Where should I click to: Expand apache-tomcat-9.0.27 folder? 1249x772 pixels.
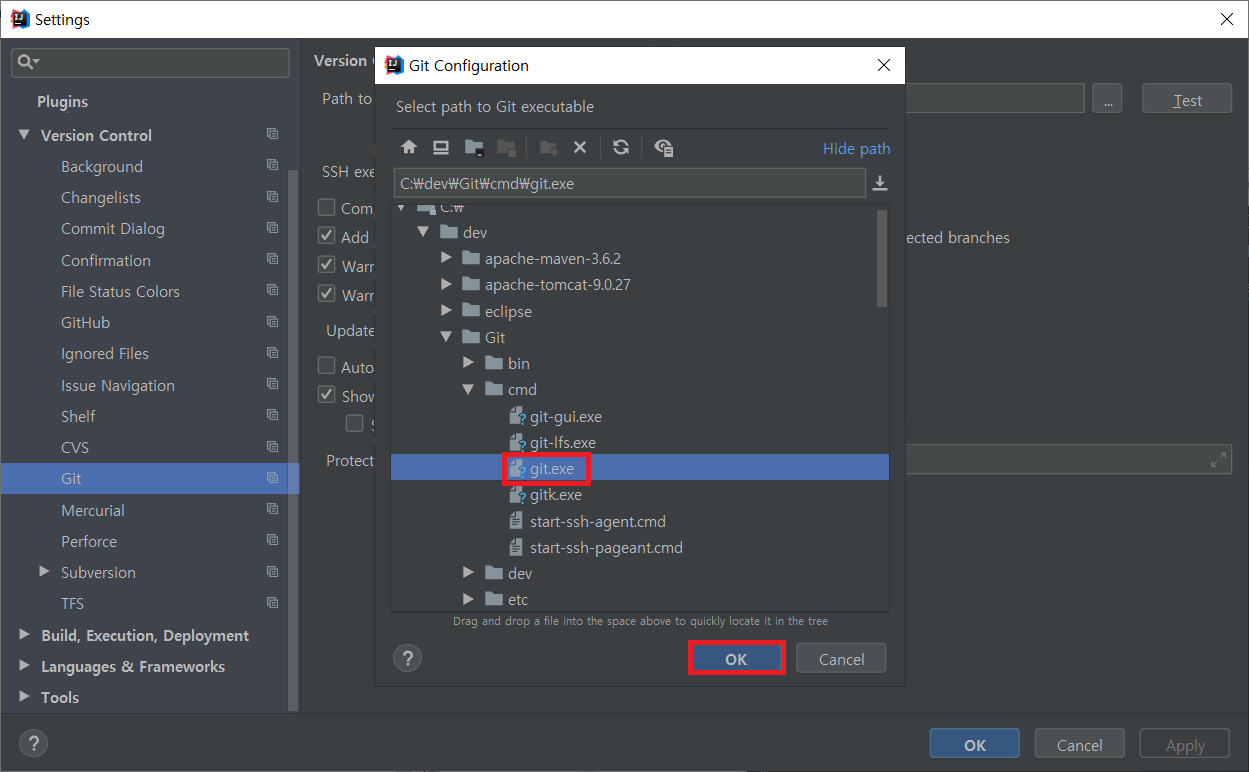click(x=446, y=284)
